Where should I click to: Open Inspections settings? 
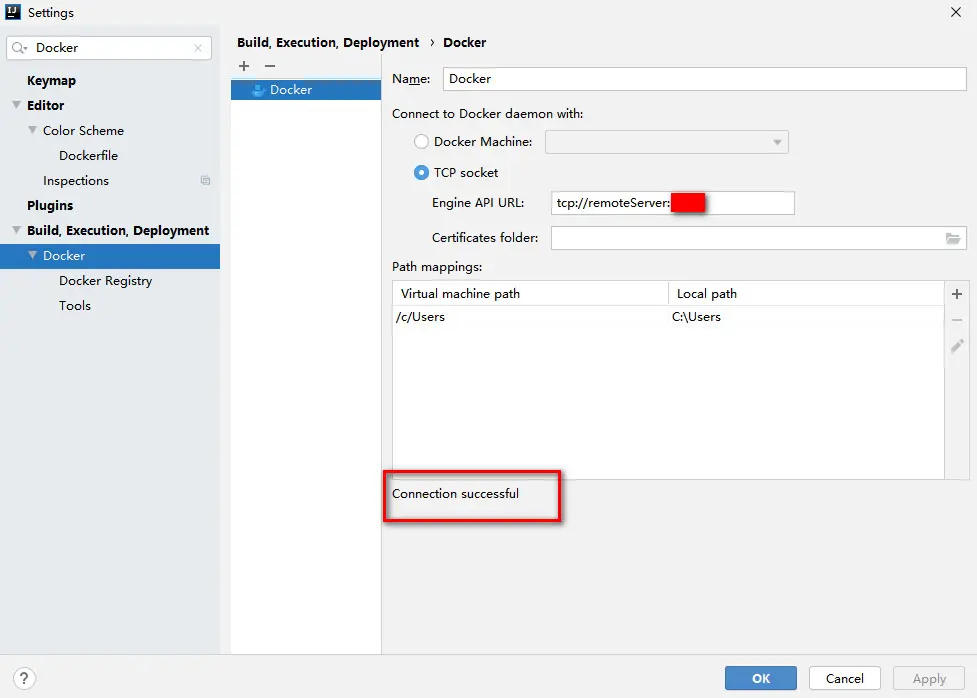pyautogui.click(x=76, y=181)
